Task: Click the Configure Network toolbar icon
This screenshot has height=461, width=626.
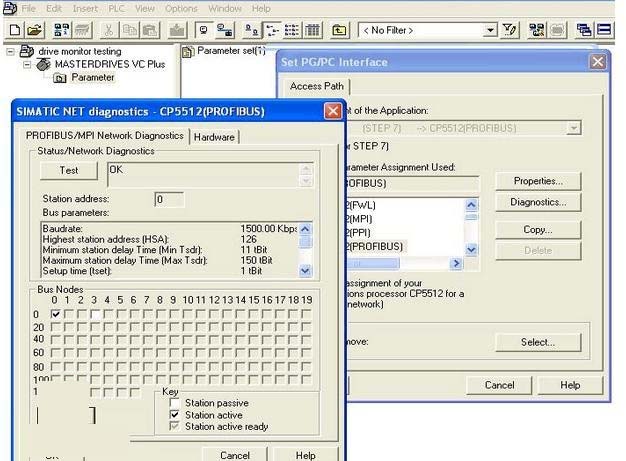Action: (536, 30)
